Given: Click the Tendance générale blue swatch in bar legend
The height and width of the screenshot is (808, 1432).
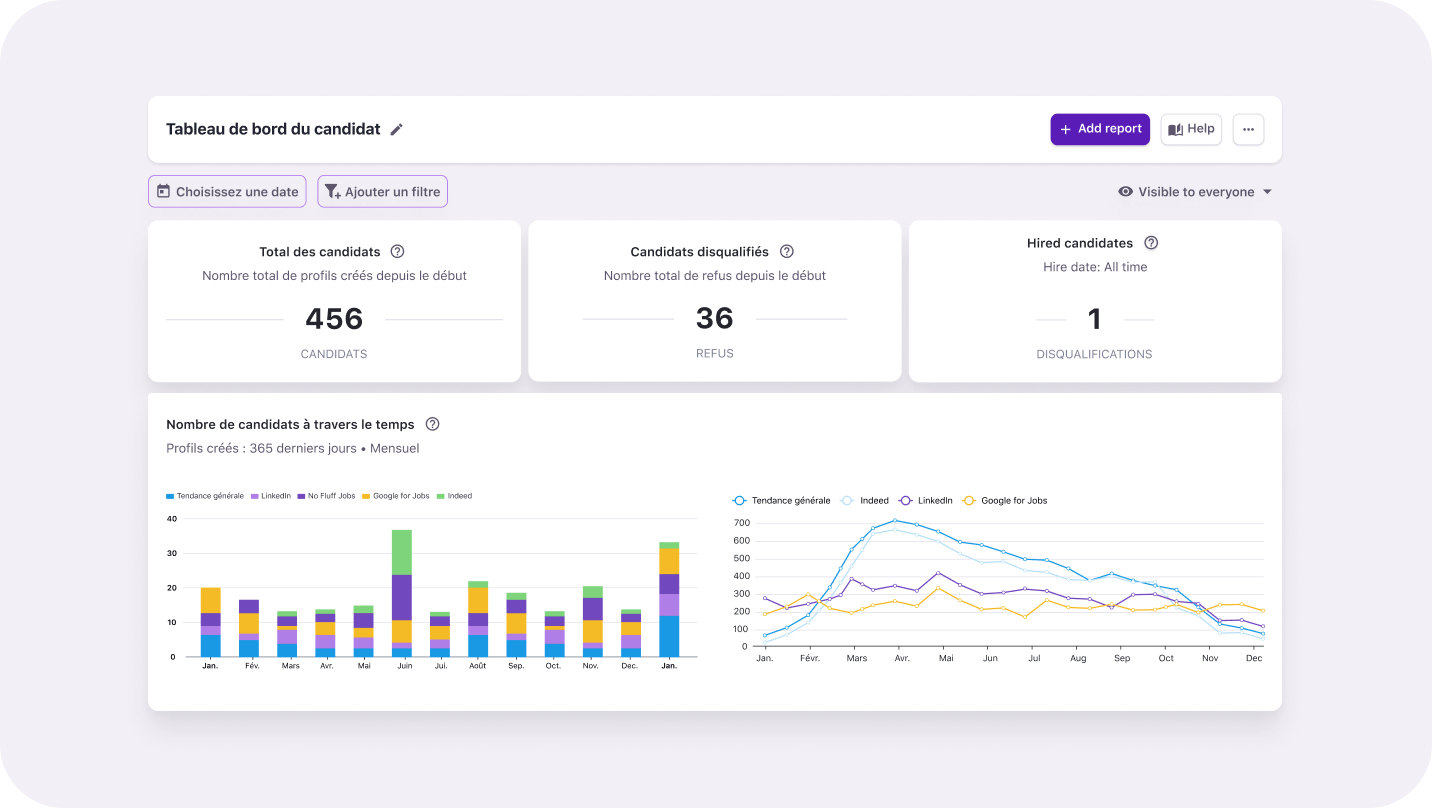Looking at the screenshot, I should coord(170,496).
